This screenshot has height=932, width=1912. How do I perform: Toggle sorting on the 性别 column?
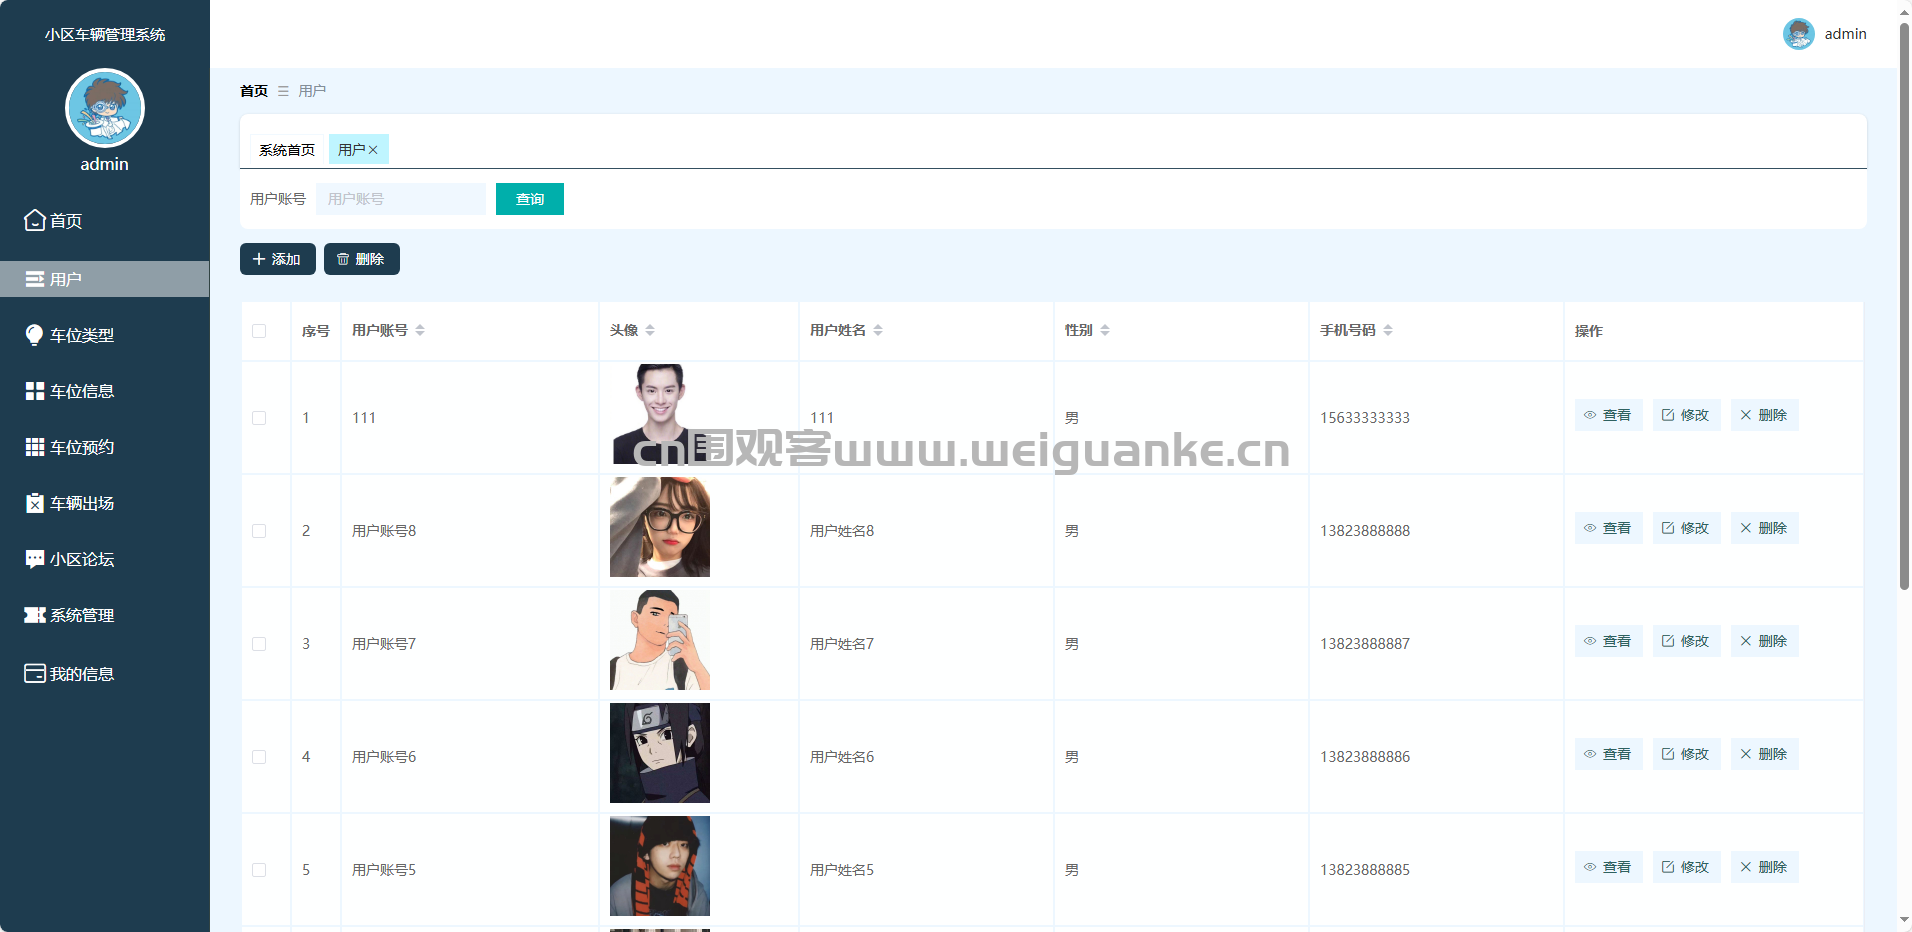click(1105, 330)
